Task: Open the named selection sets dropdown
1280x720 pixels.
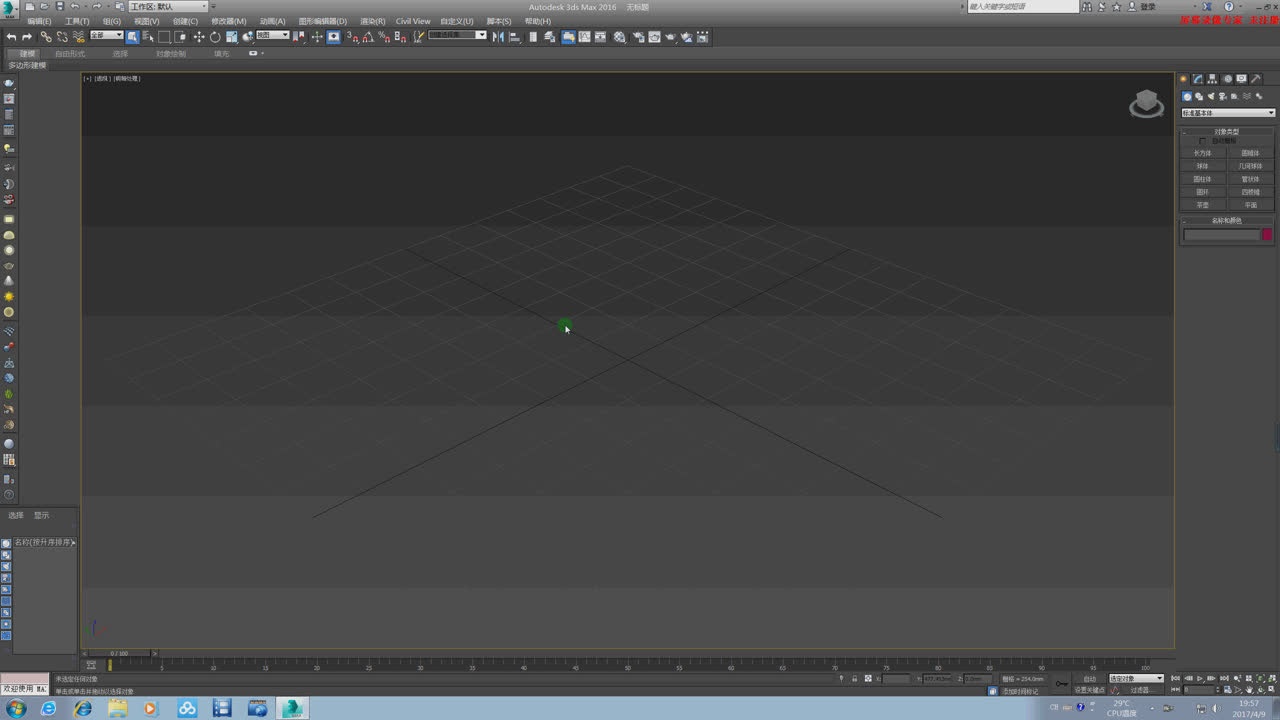Action: point(457,35)
